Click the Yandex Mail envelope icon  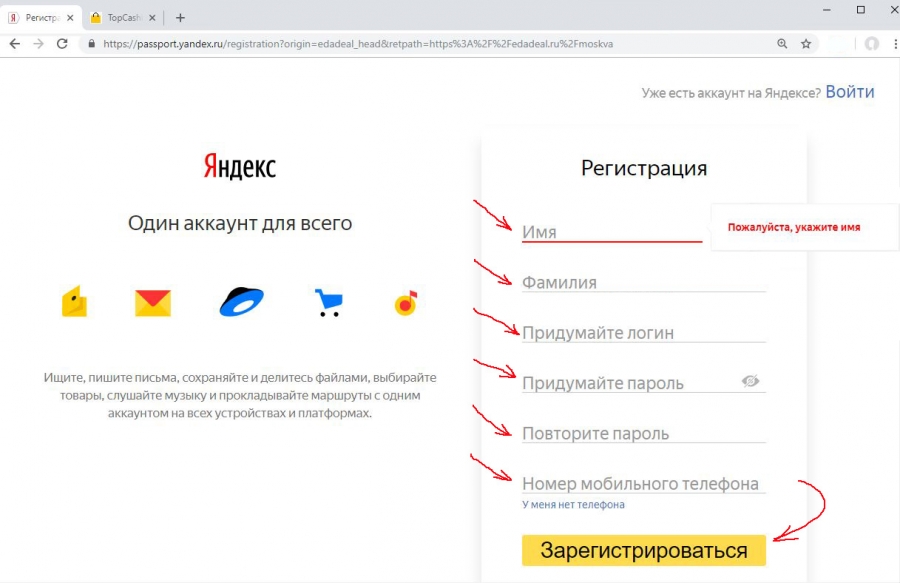pos(153,302)
